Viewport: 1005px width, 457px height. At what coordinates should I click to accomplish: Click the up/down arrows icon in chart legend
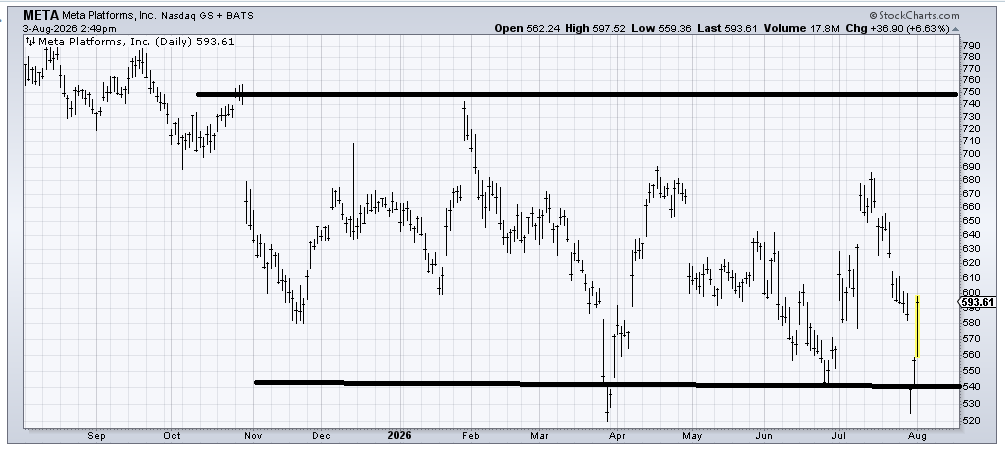tap(30, 42)
